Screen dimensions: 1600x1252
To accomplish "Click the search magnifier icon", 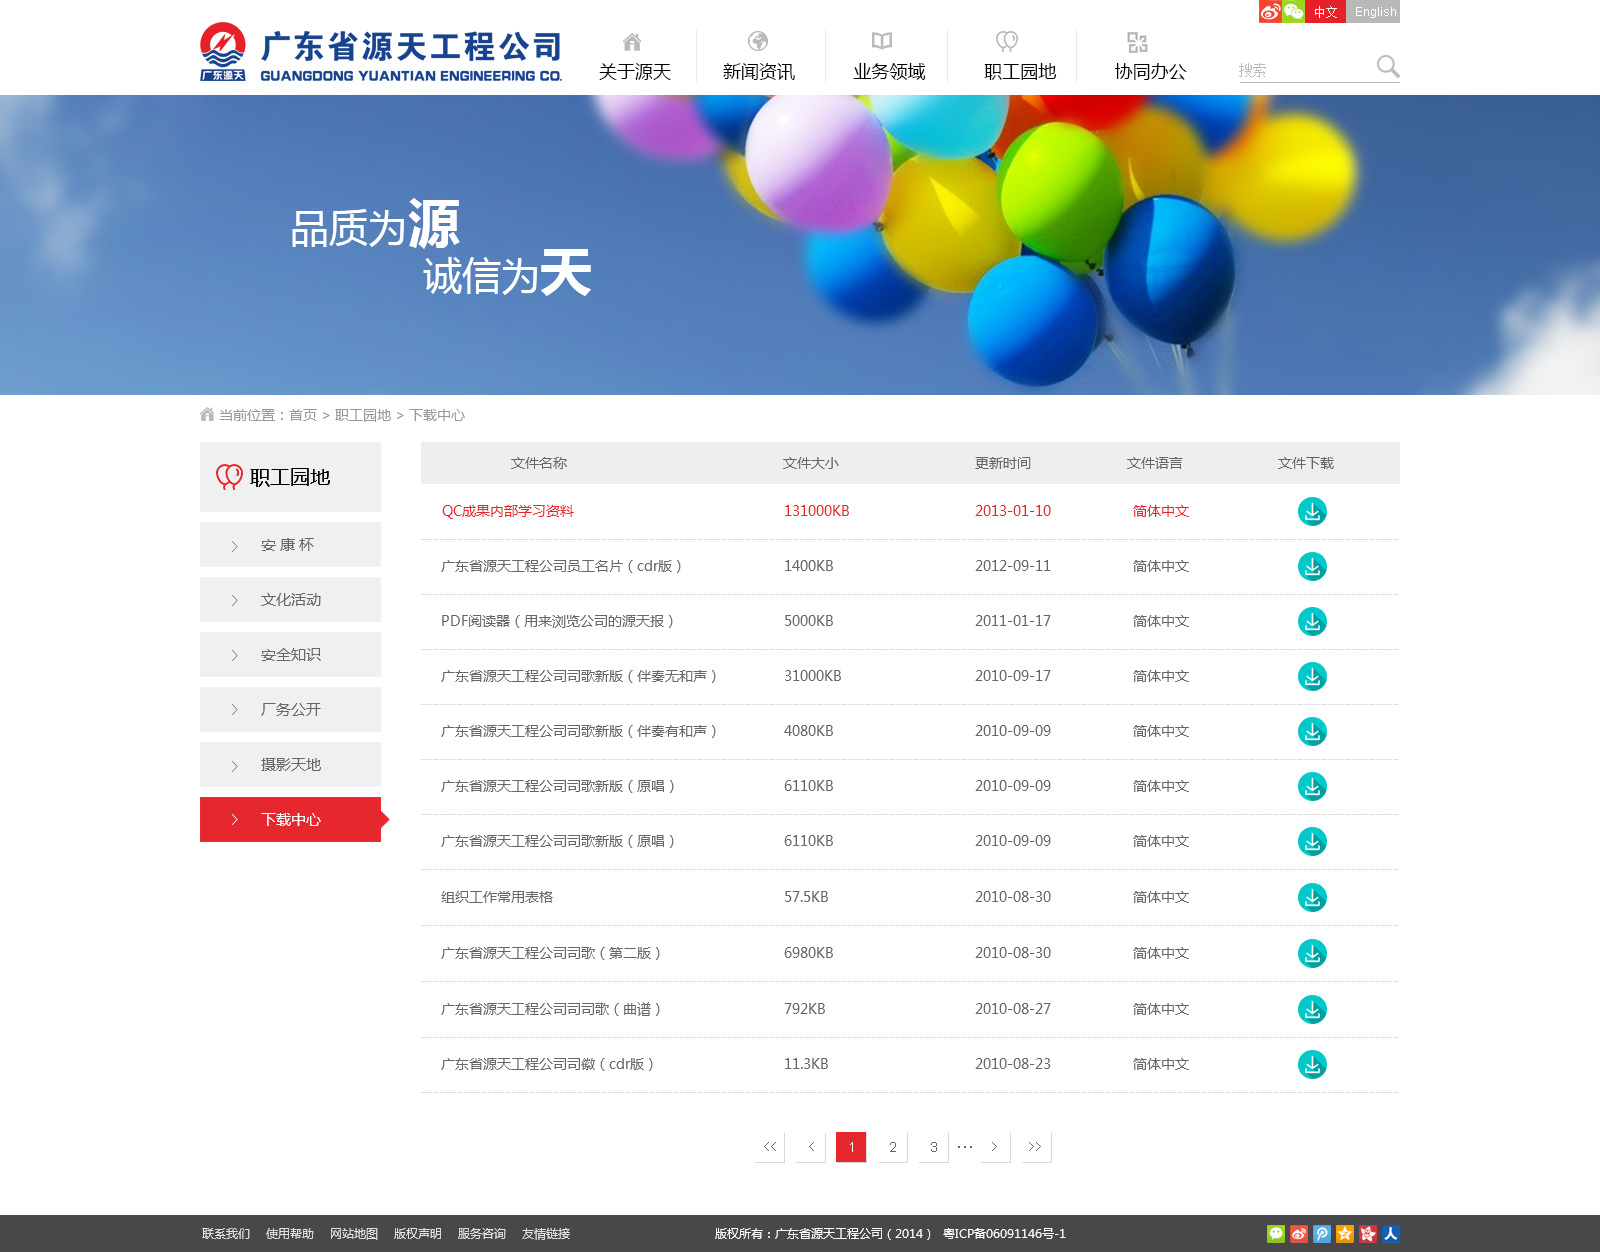I will pos(1387,67).
